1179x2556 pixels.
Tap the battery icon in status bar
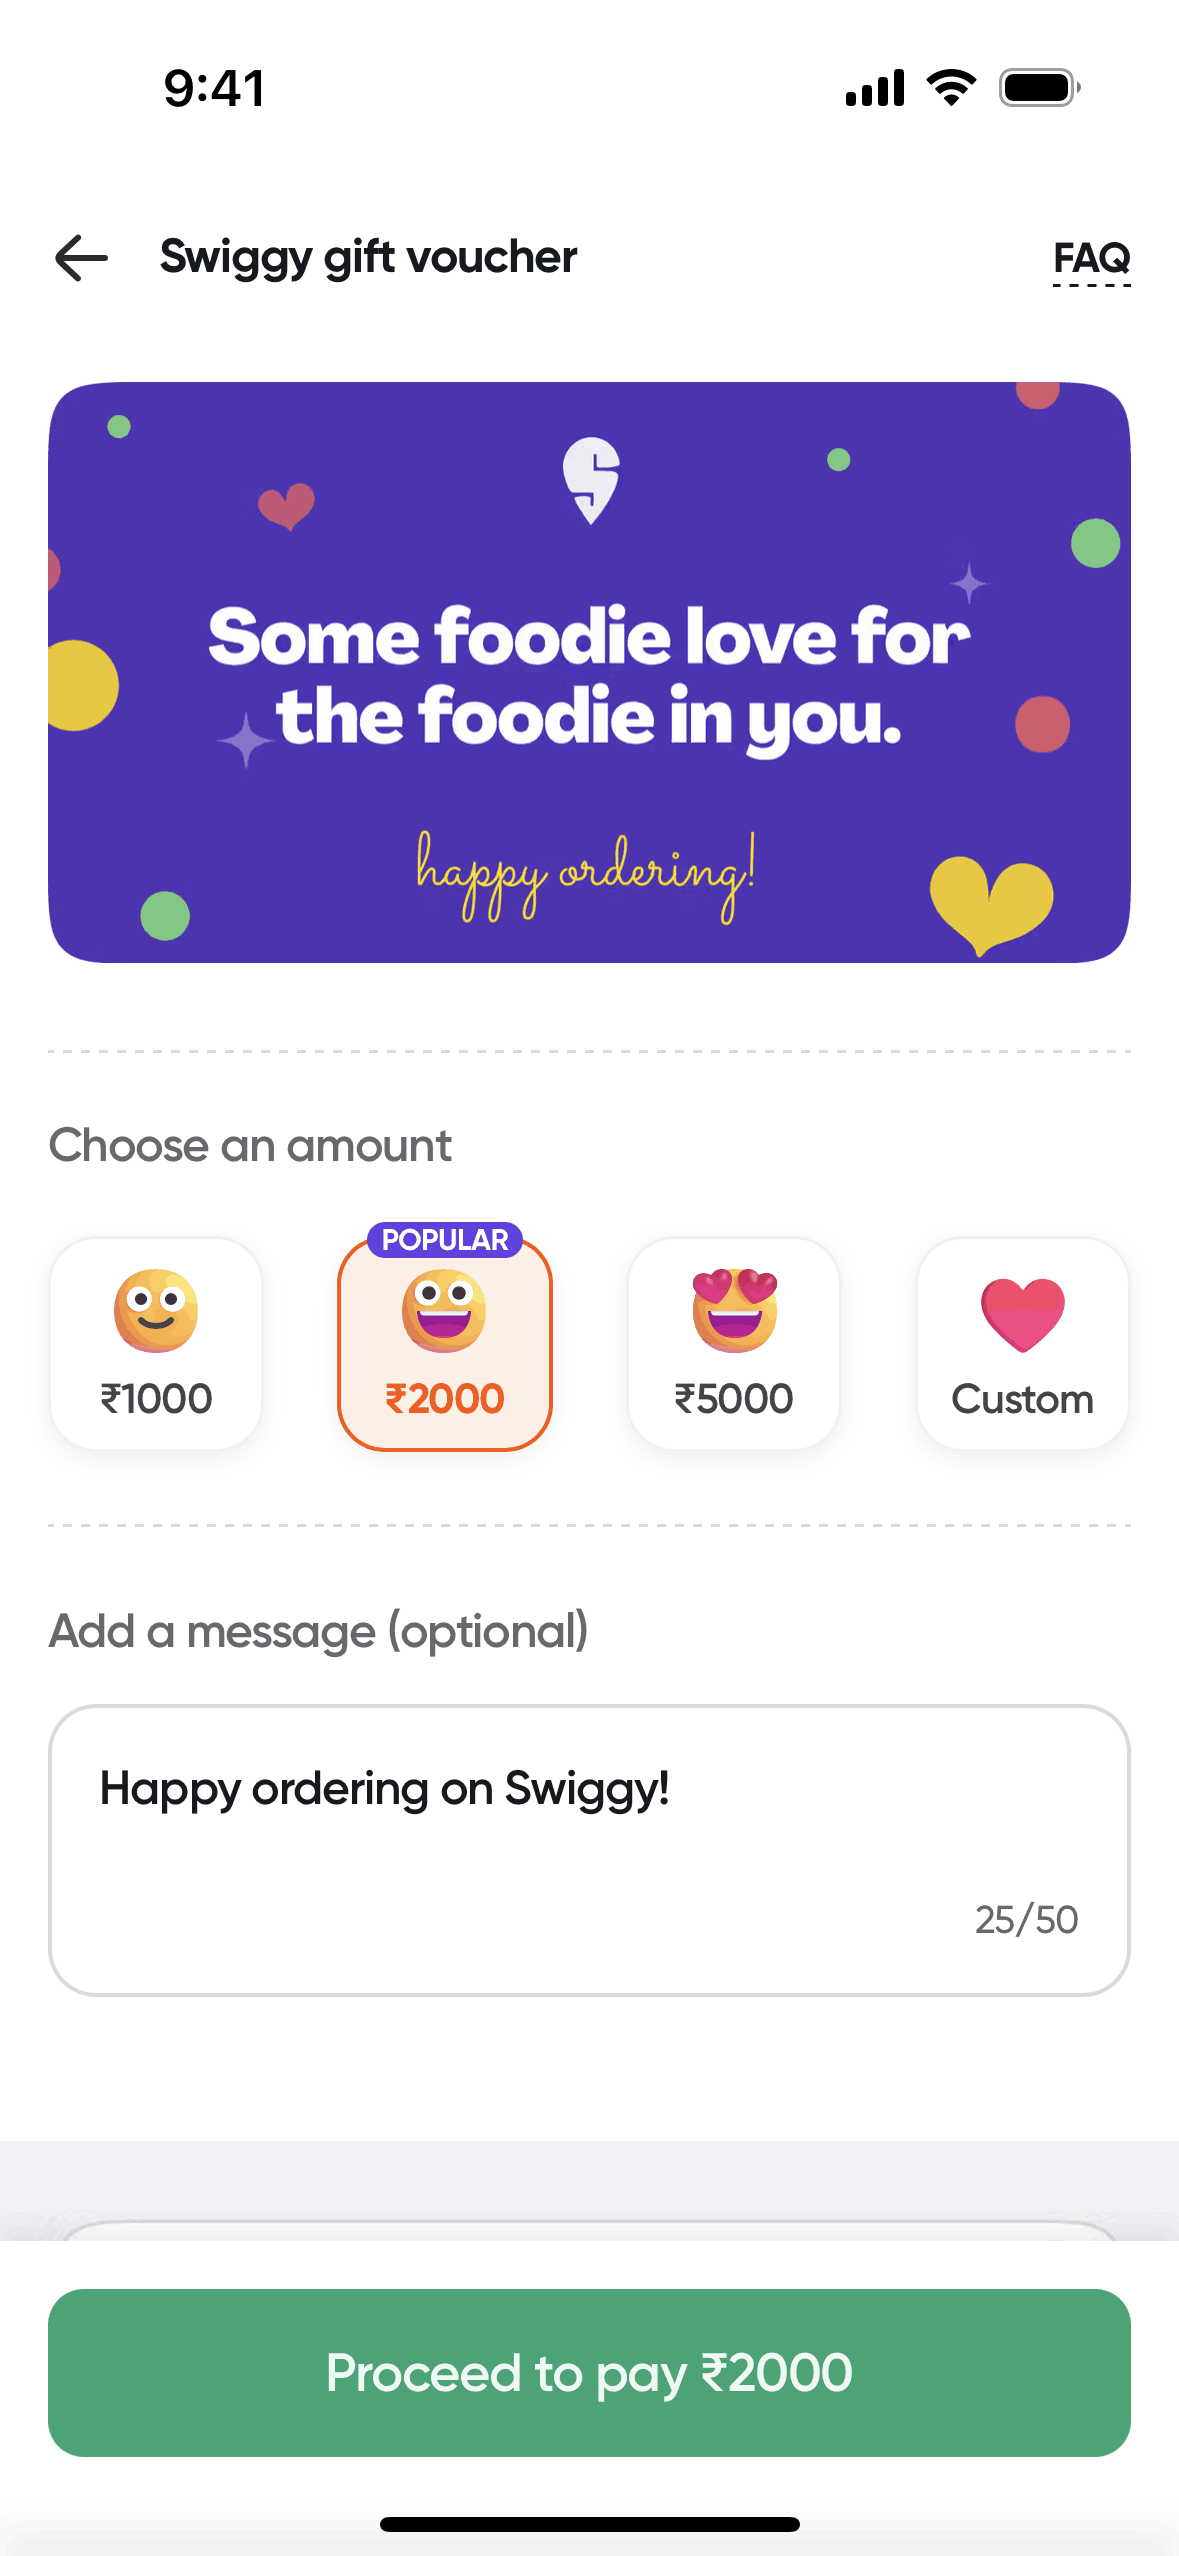point(1039,88)
